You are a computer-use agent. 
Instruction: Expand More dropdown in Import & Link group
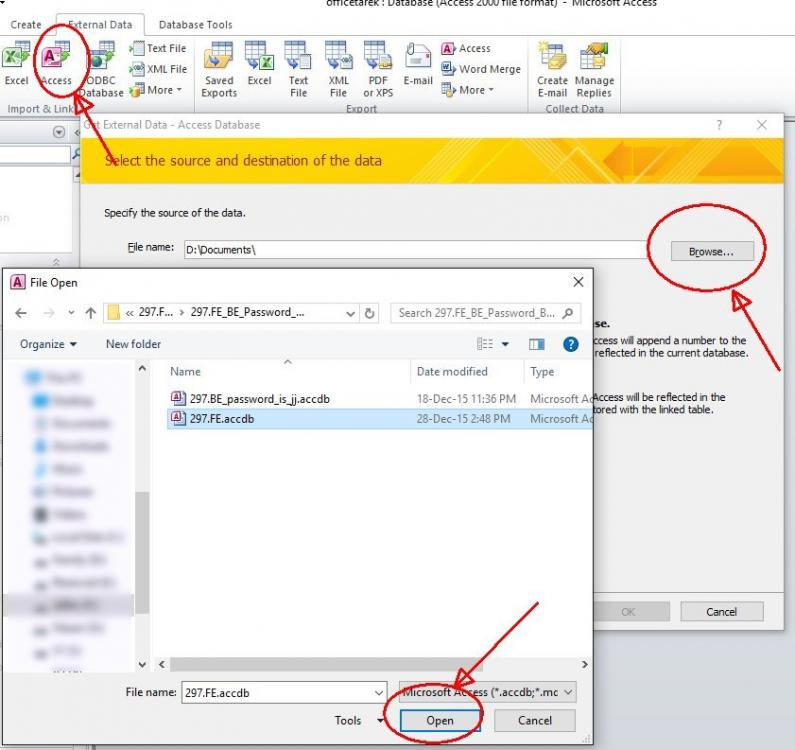coord(156,90)
